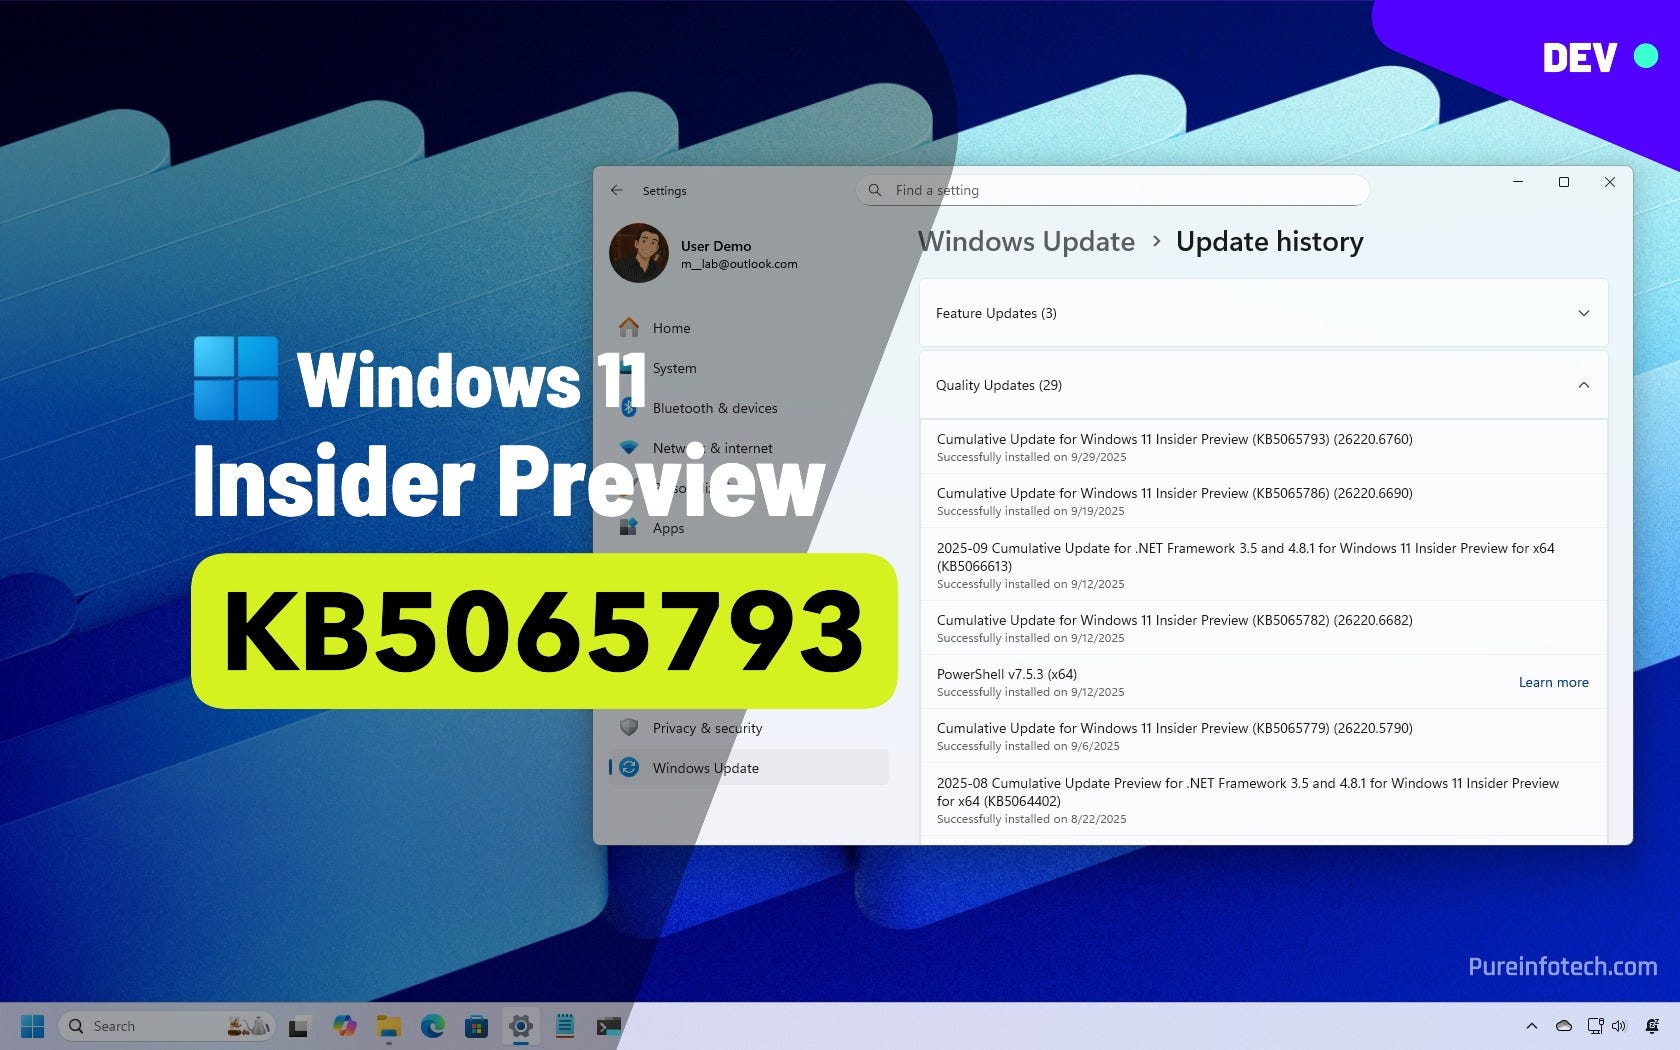Screen dimensions: 1680x1050
Task: Click the taskbar Search box
Action: pos(167,1026)
